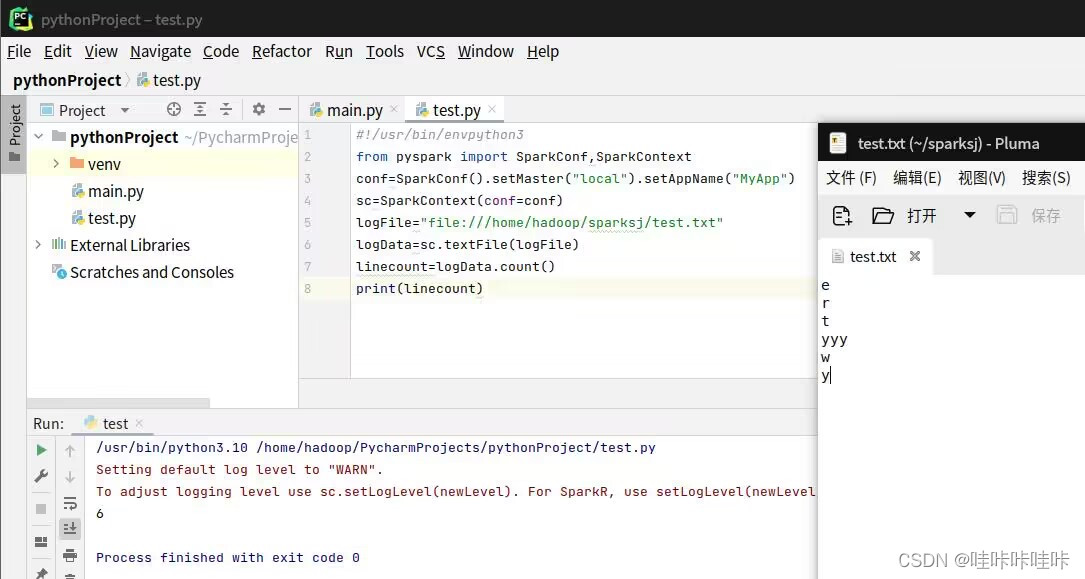Viewport: 1085px width, 579px height.
Task: Click Pluma save icon
Action: 1007,215
